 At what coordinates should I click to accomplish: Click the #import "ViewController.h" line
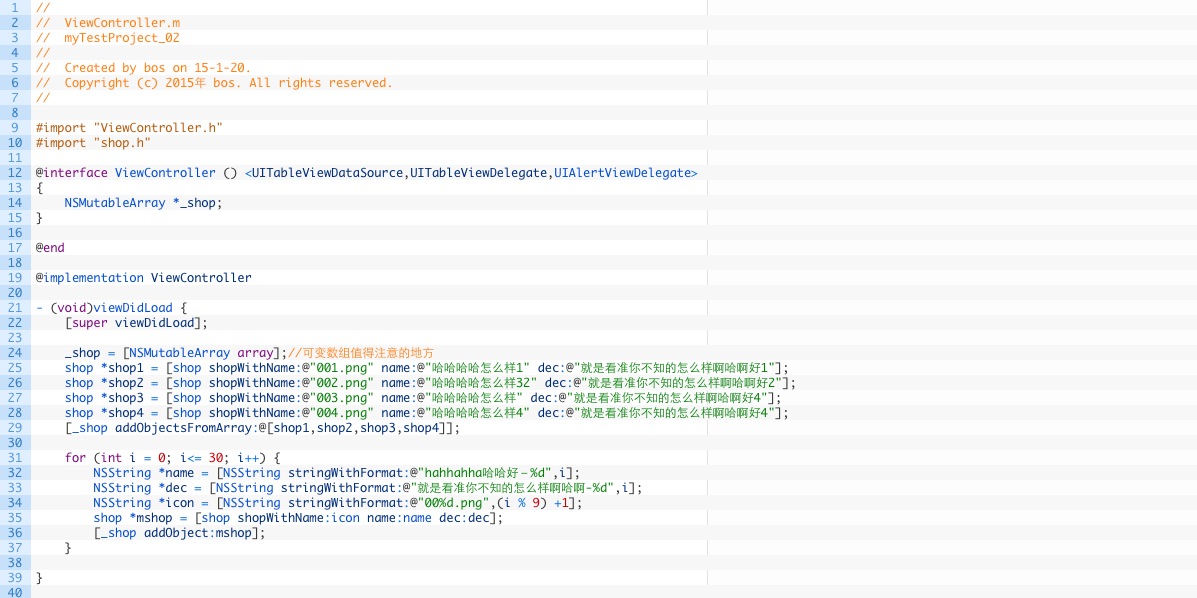(129, 128)
